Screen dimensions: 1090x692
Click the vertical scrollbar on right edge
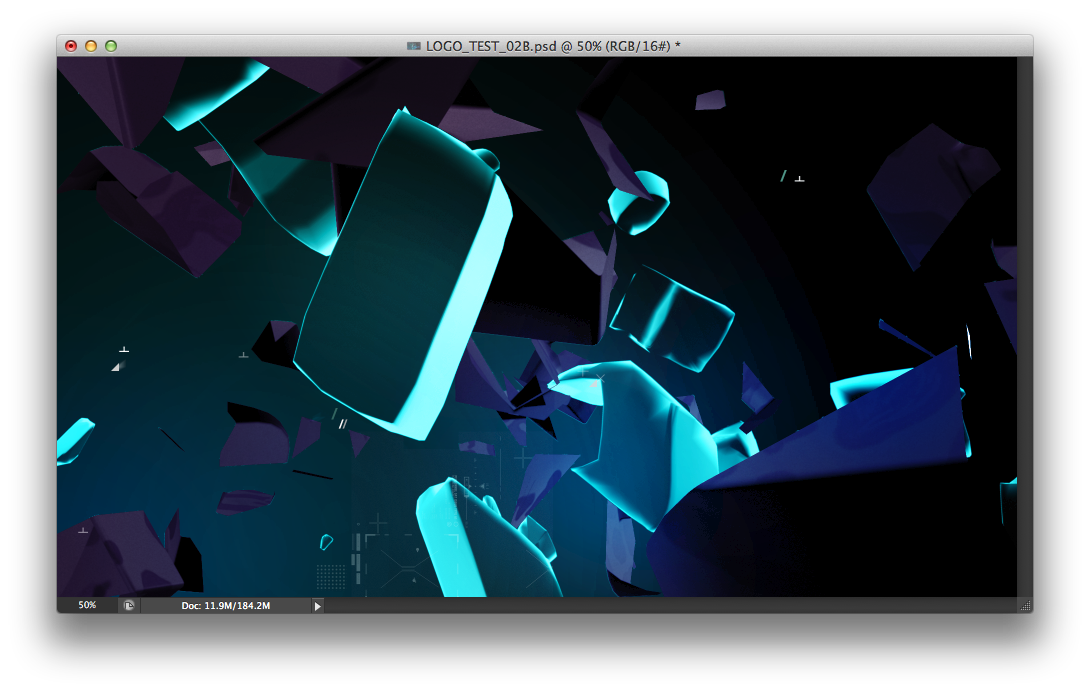(x=1025, y=327)
